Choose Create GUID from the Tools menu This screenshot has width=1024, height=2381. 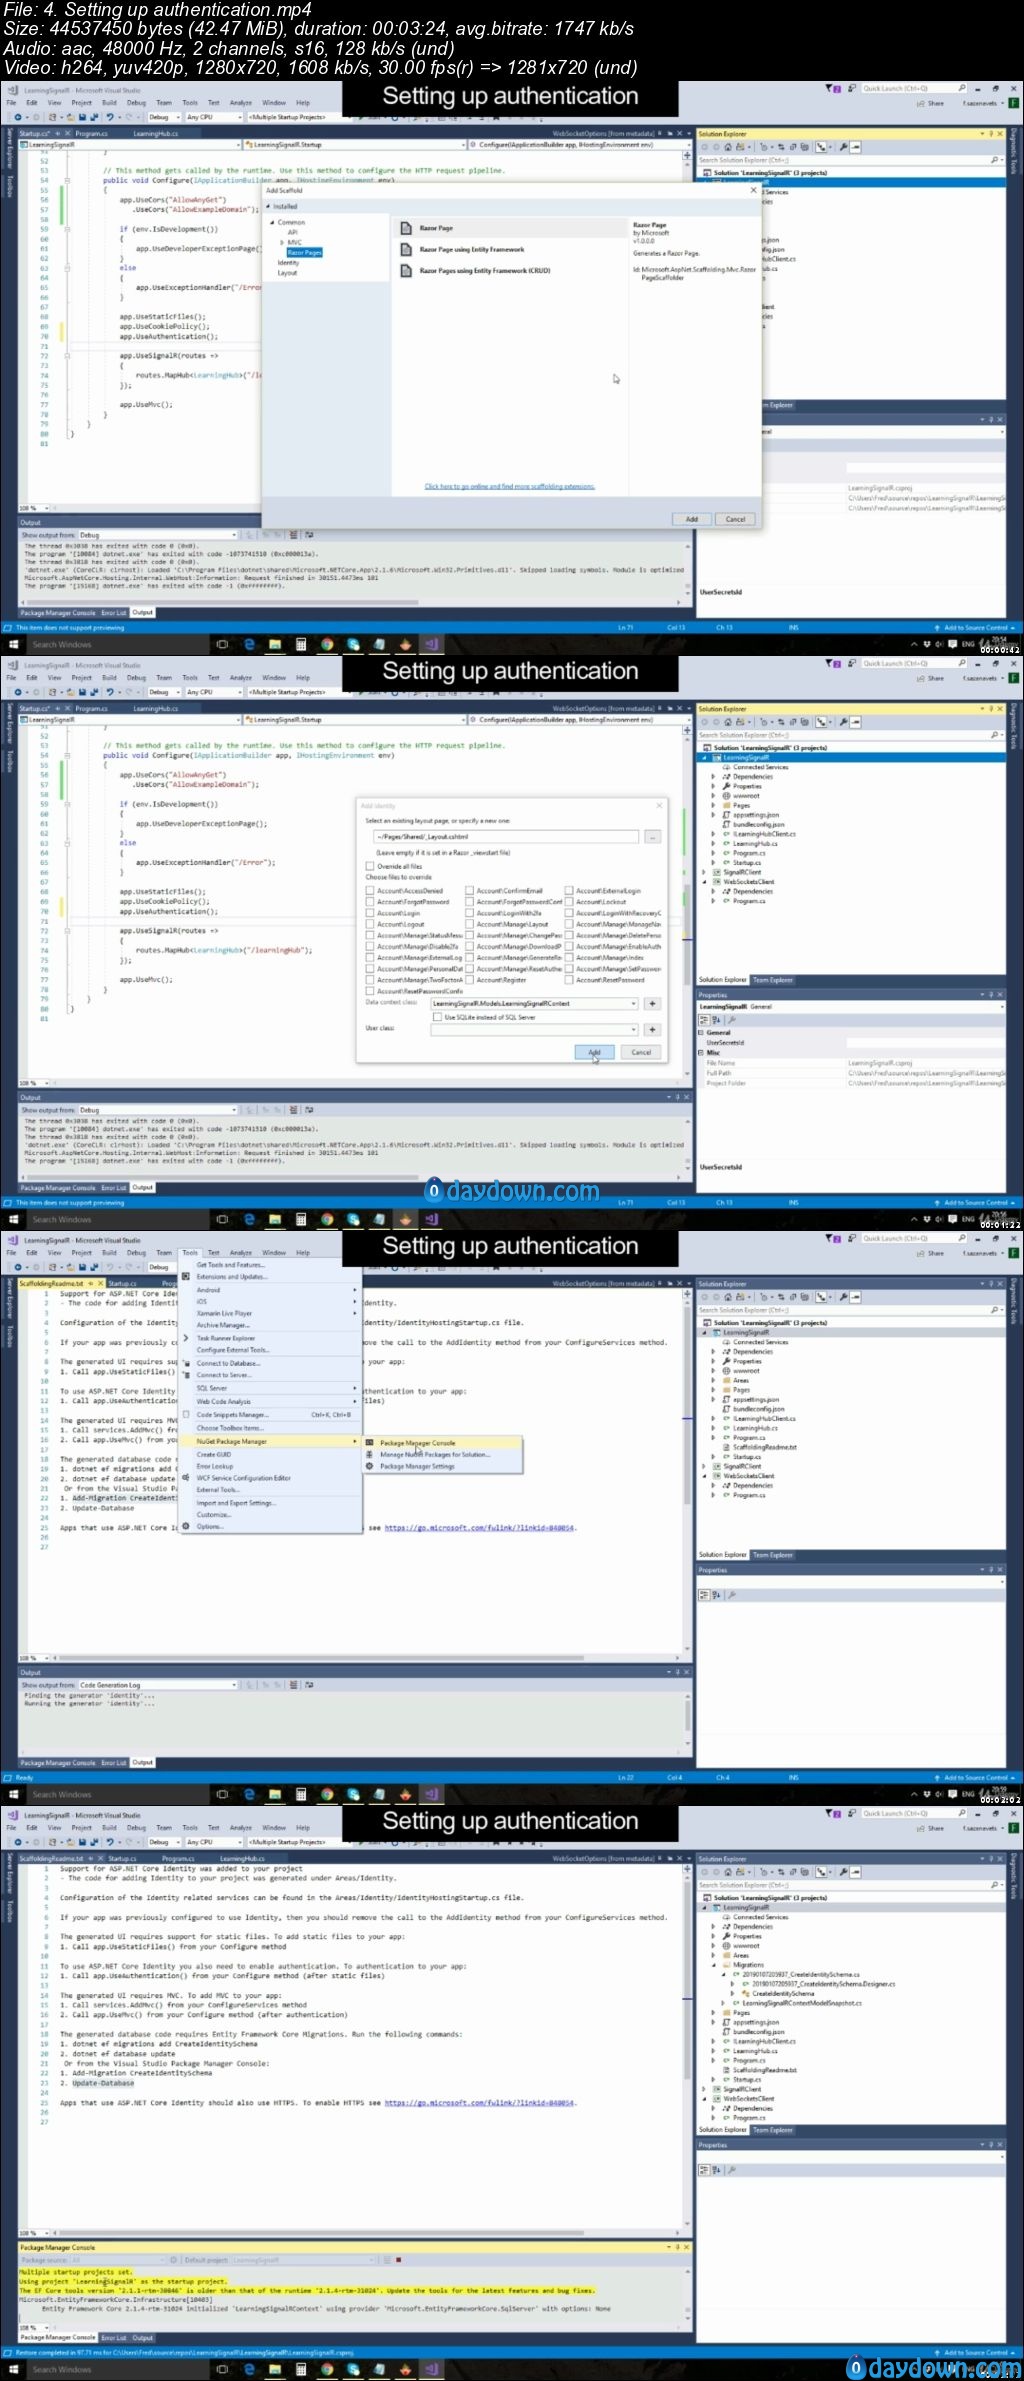coord(214,1454)
